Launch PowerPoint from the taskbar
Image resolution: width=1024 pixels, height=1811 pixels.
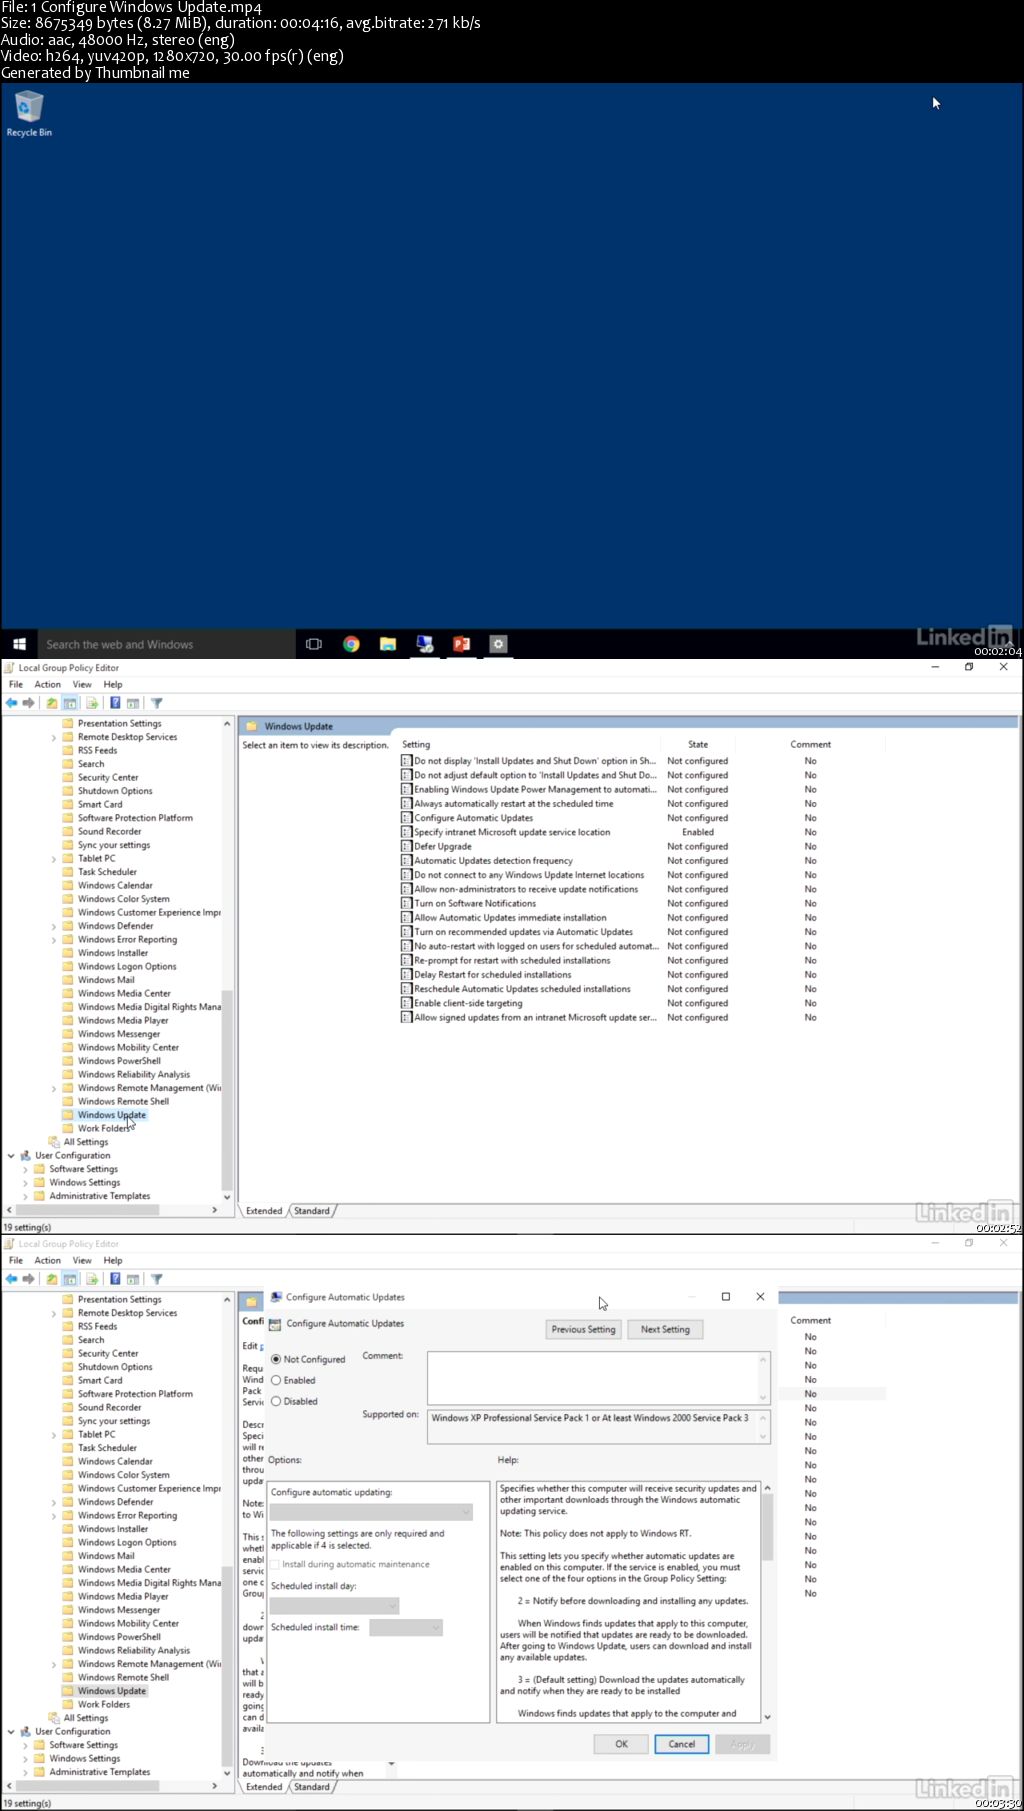click(x=461, y=644)
